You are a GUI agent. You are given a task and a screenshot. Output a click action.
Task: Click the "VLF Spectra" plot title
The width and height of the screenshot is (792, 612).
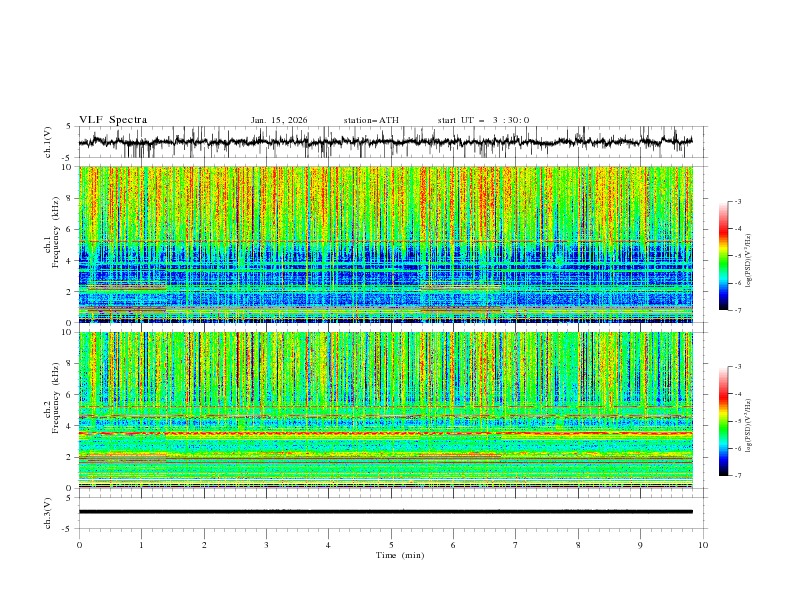click(113, 120)
